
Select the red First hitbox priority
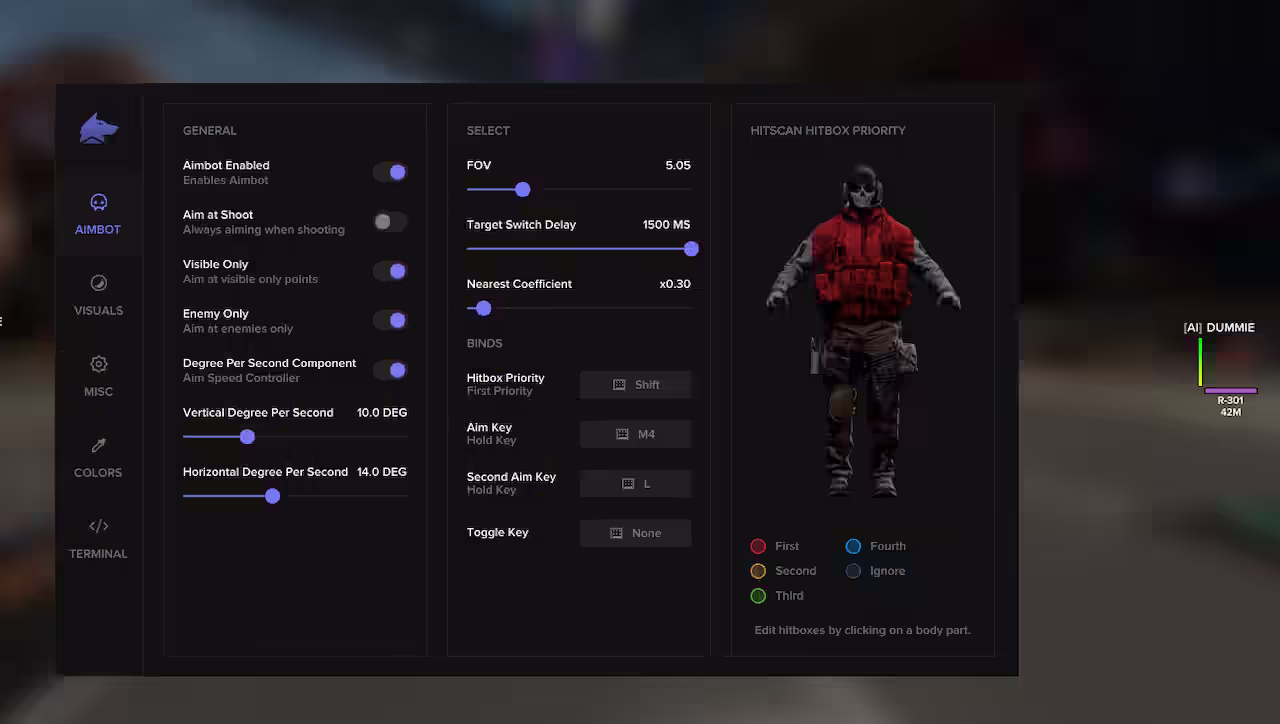click(758, 546)
